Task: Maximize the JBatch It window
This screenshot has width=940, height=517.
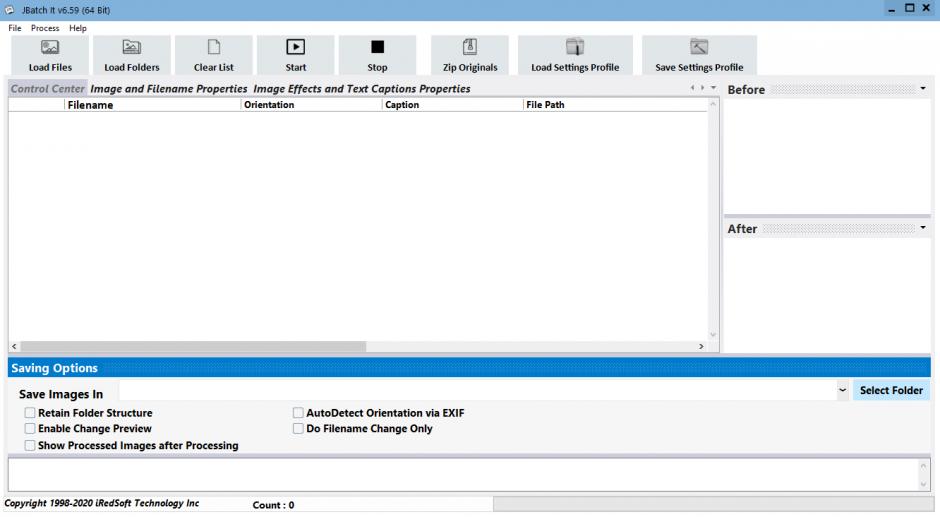Action: tap(909, 8)
